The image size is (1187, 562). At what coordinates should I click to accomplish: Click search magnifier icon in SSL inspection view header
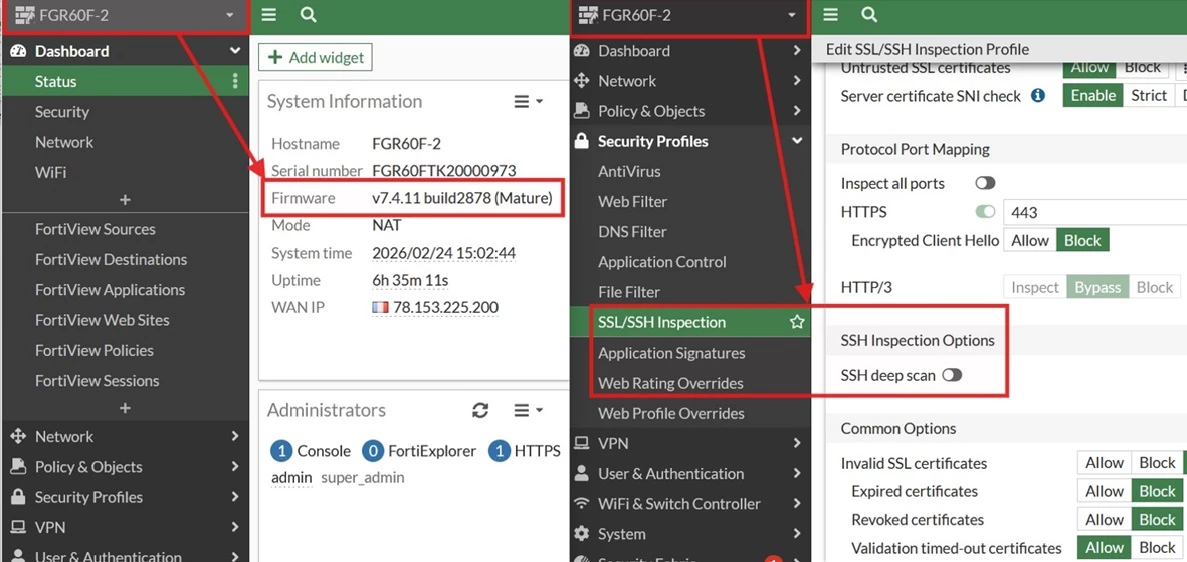(870, 15)
